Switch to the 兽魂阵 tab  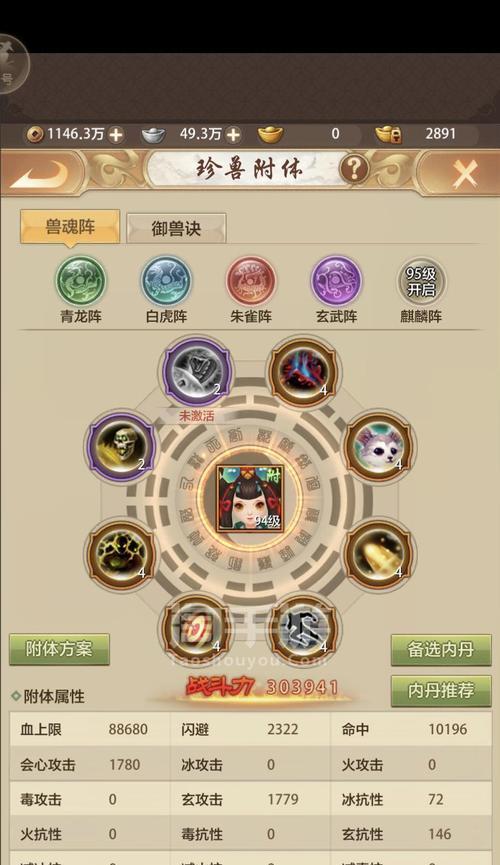(70, 227)
